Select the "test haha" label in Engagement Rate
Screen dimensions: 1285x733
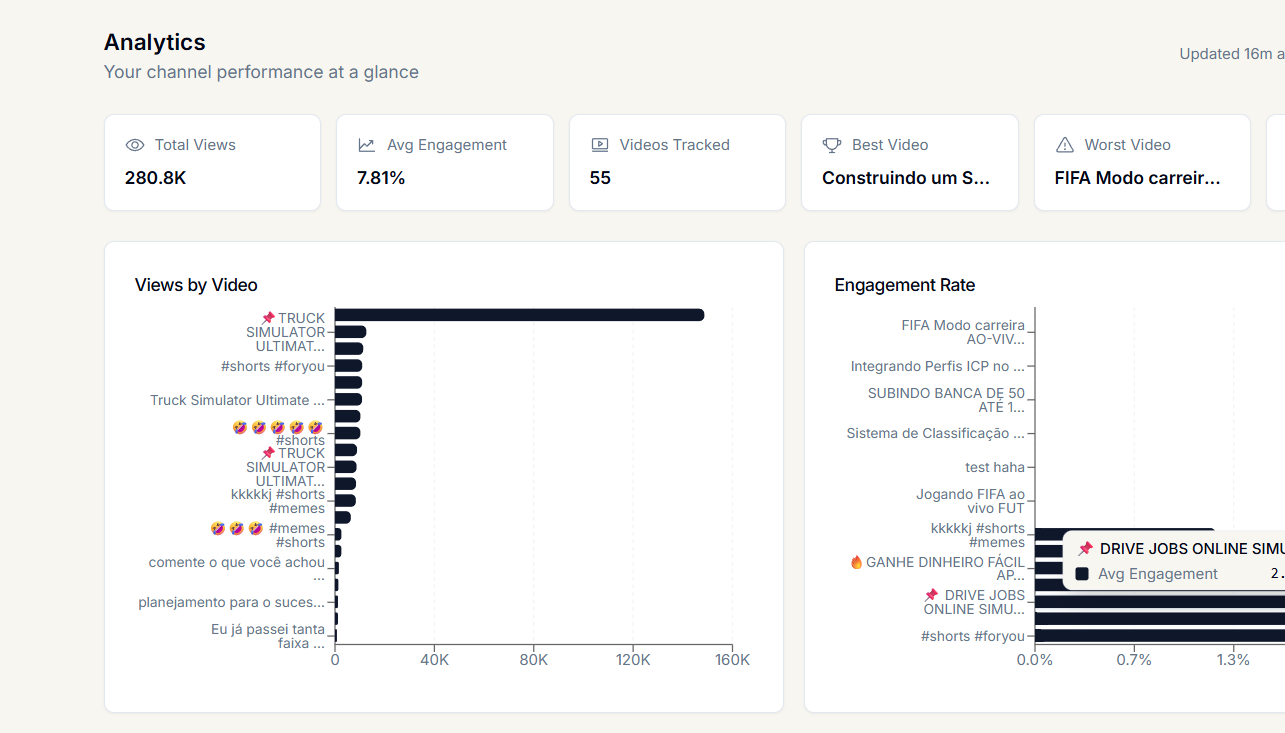point(994,467)
